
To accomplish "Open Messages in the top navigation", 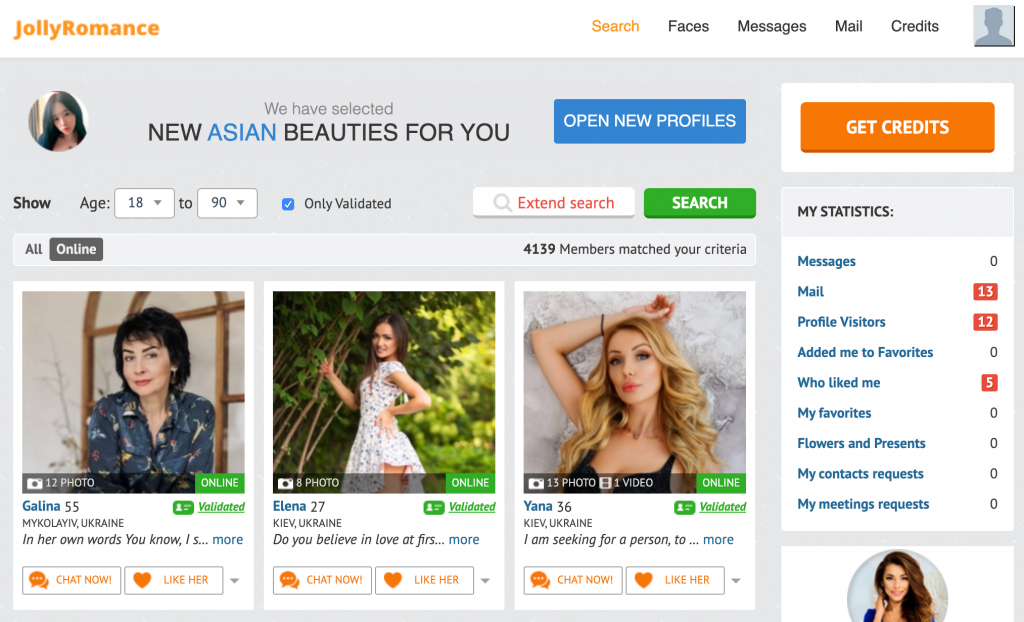I will tap(772, 26).
